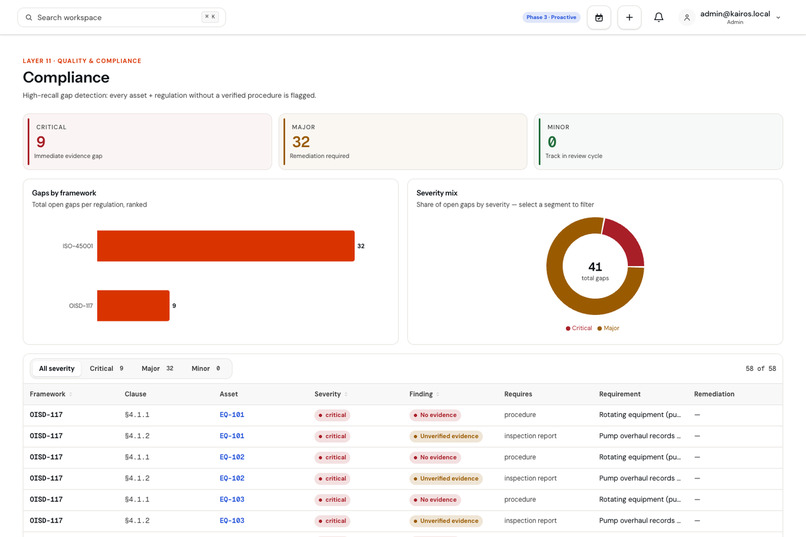This screenshot has height=537, width=806.
Task: Click 'Unverified evidence' badge for EQ-101
Action: [446, 436]
